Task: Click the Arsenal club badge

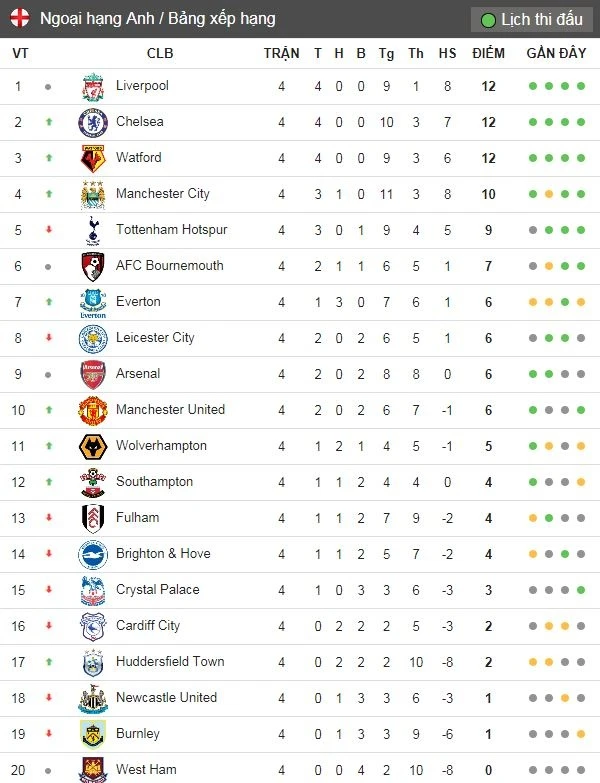Action: point(93,375)
